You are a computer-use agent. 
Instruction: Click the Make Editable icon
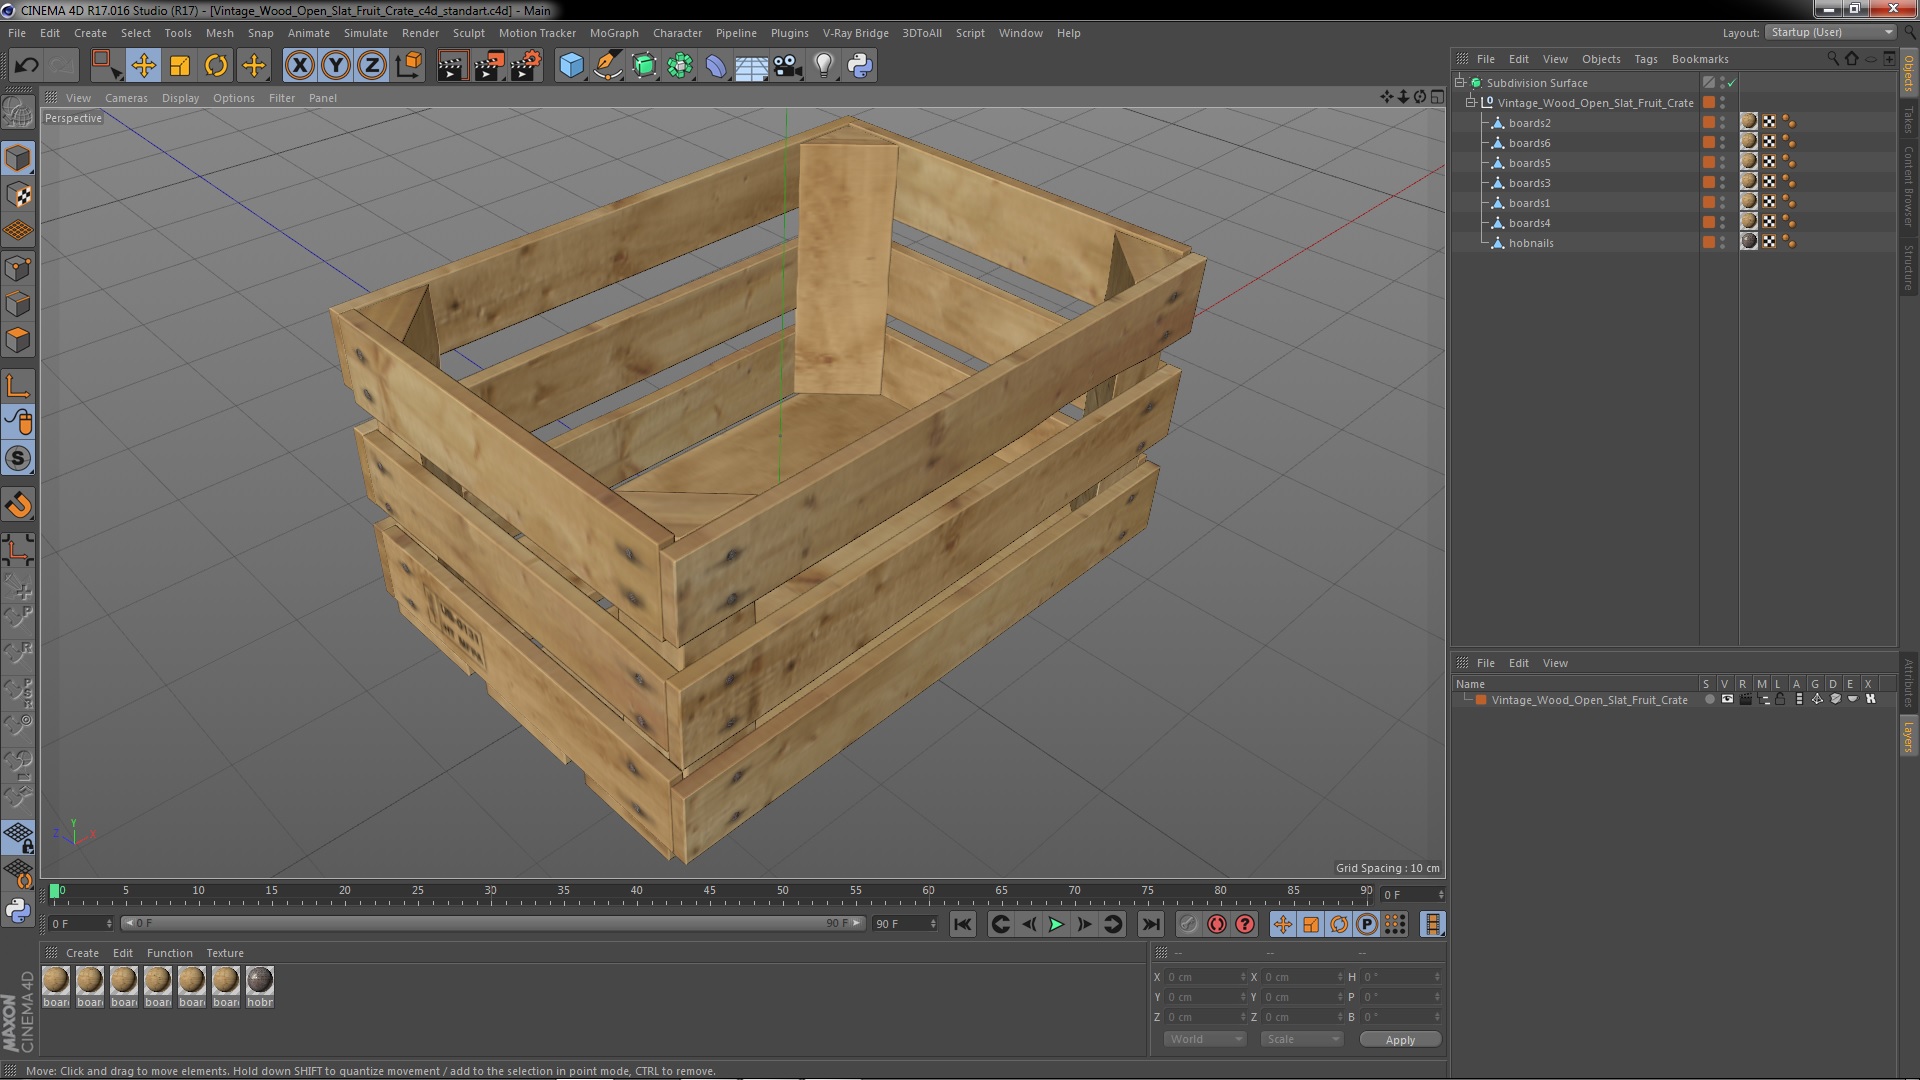18,113
